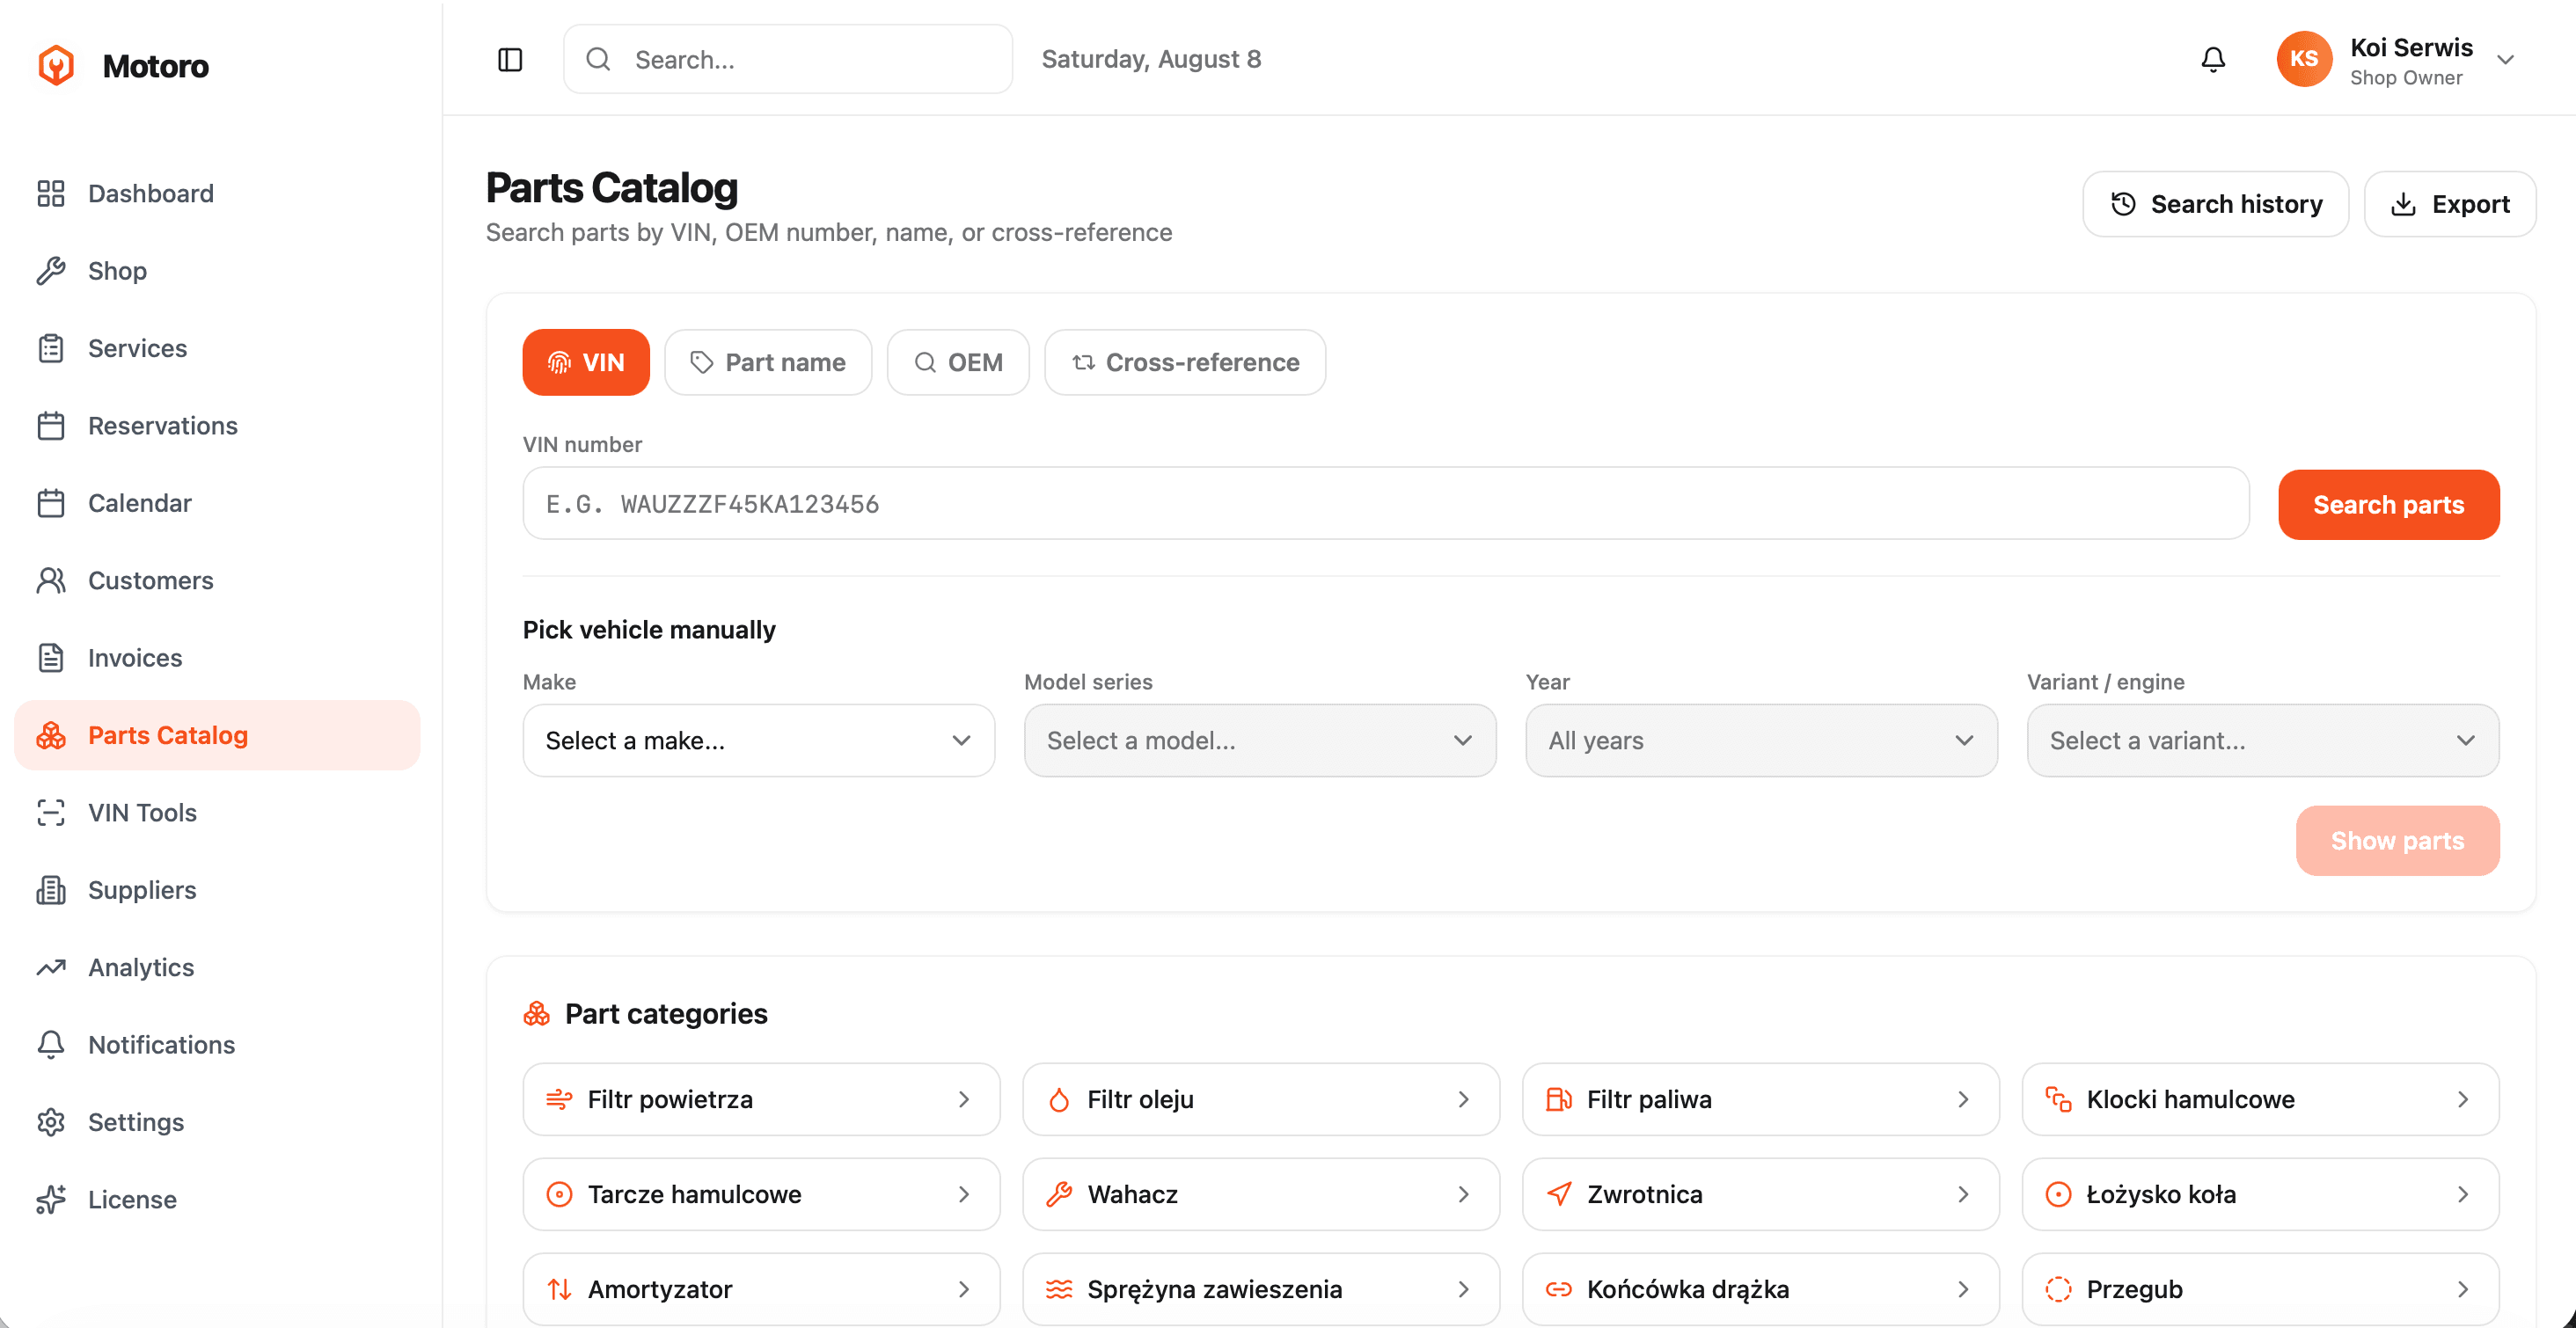Open the Amortyzator category

click(762, 1289)
